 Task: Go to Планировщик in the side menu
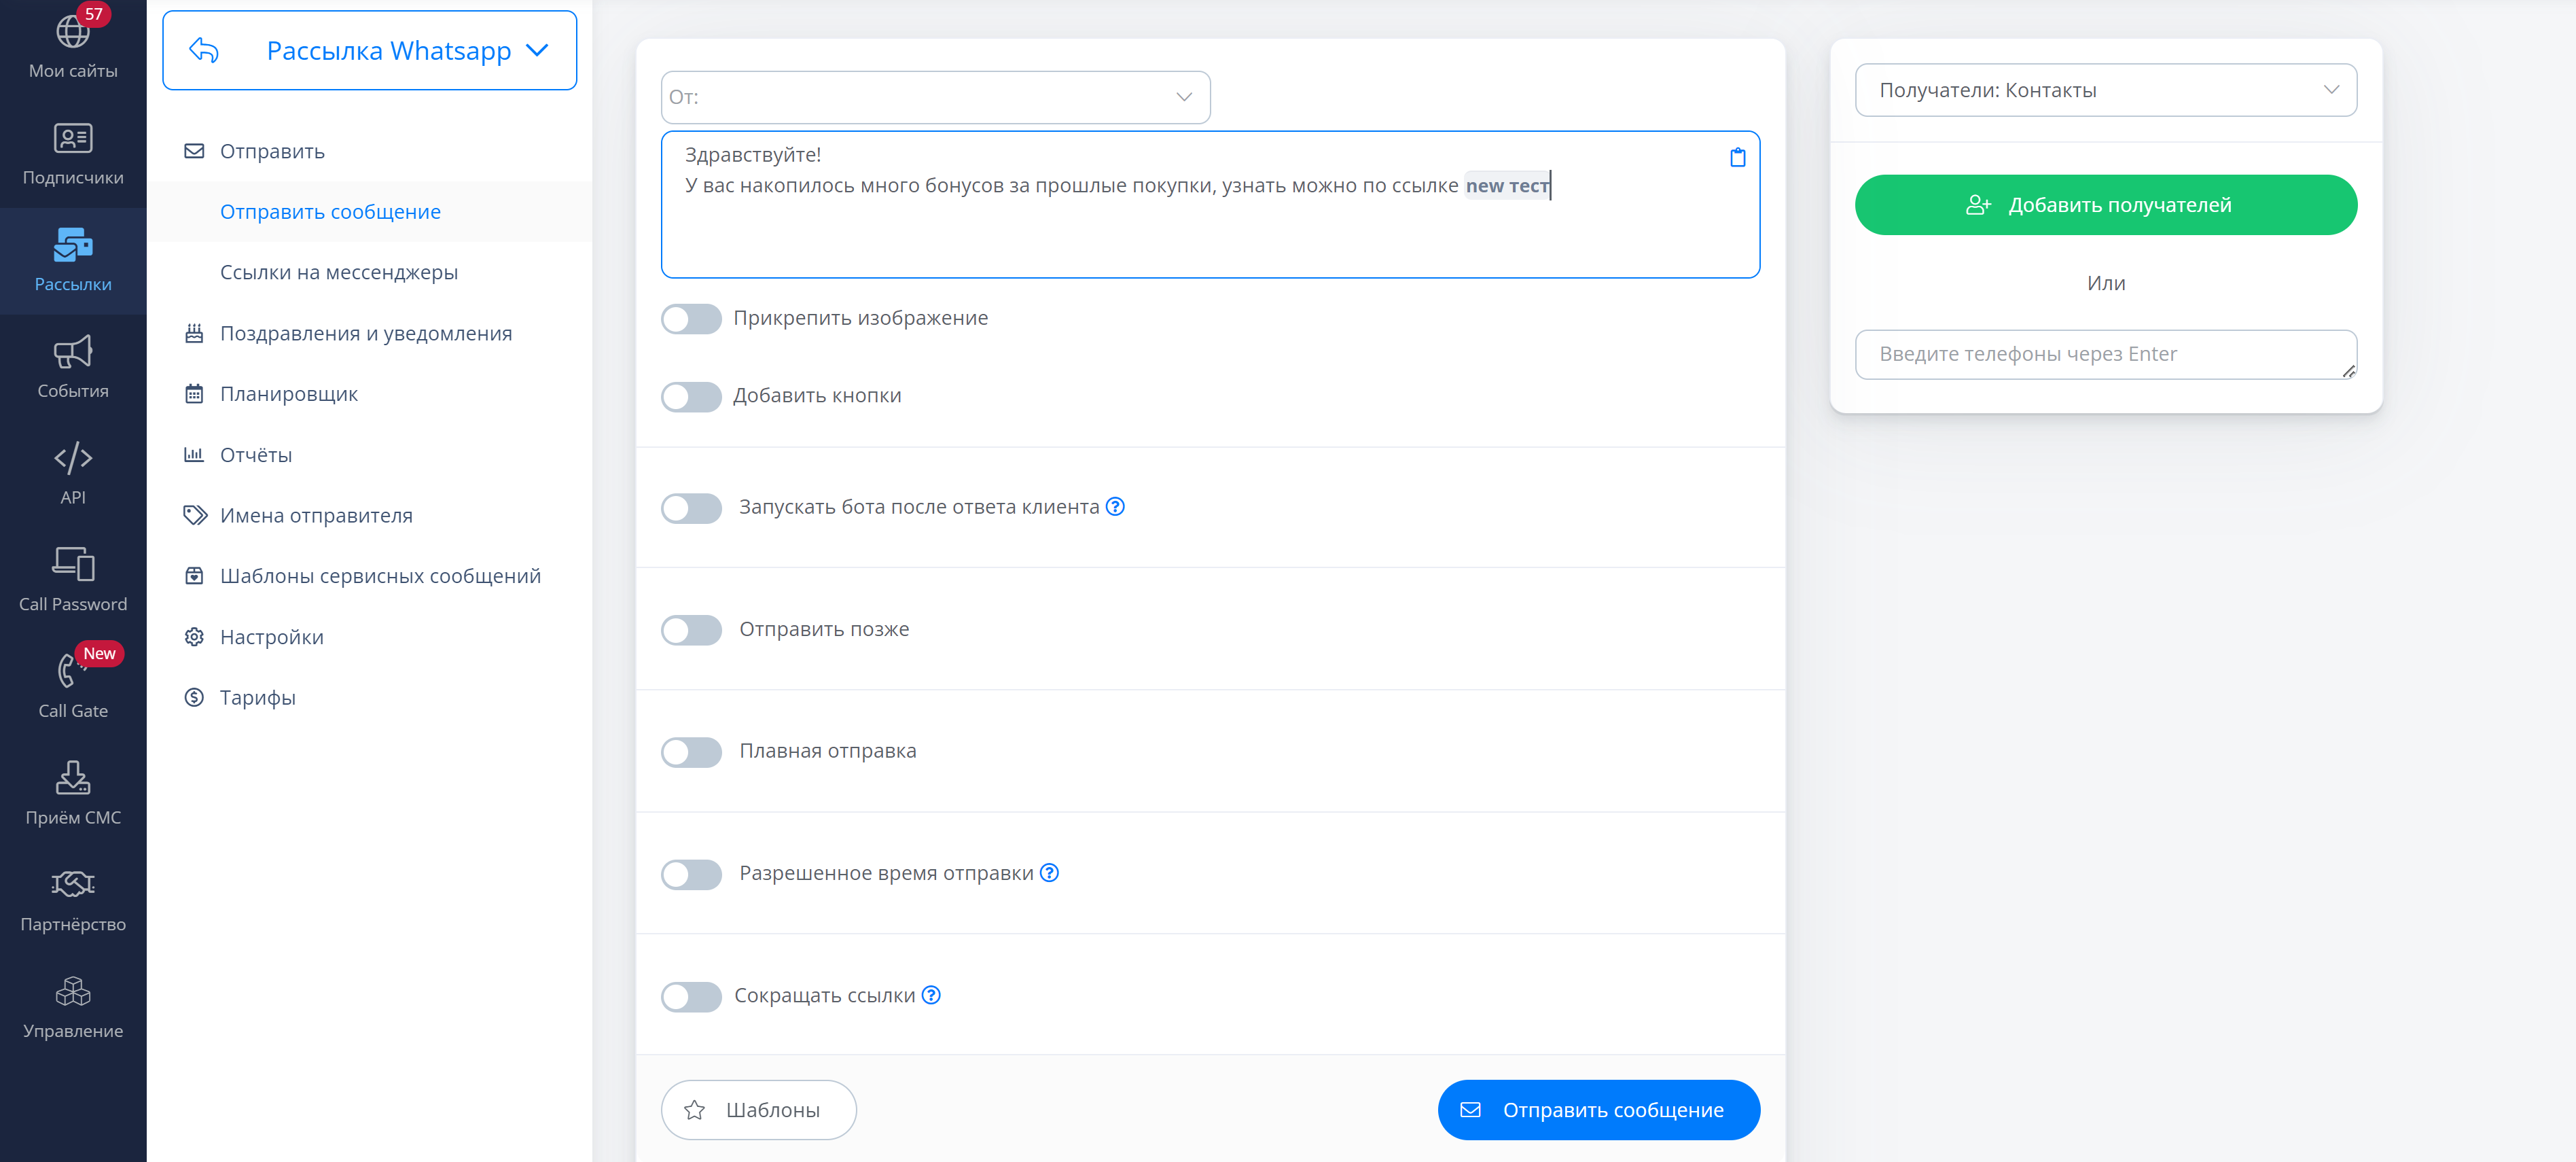[x=289, y=394]
